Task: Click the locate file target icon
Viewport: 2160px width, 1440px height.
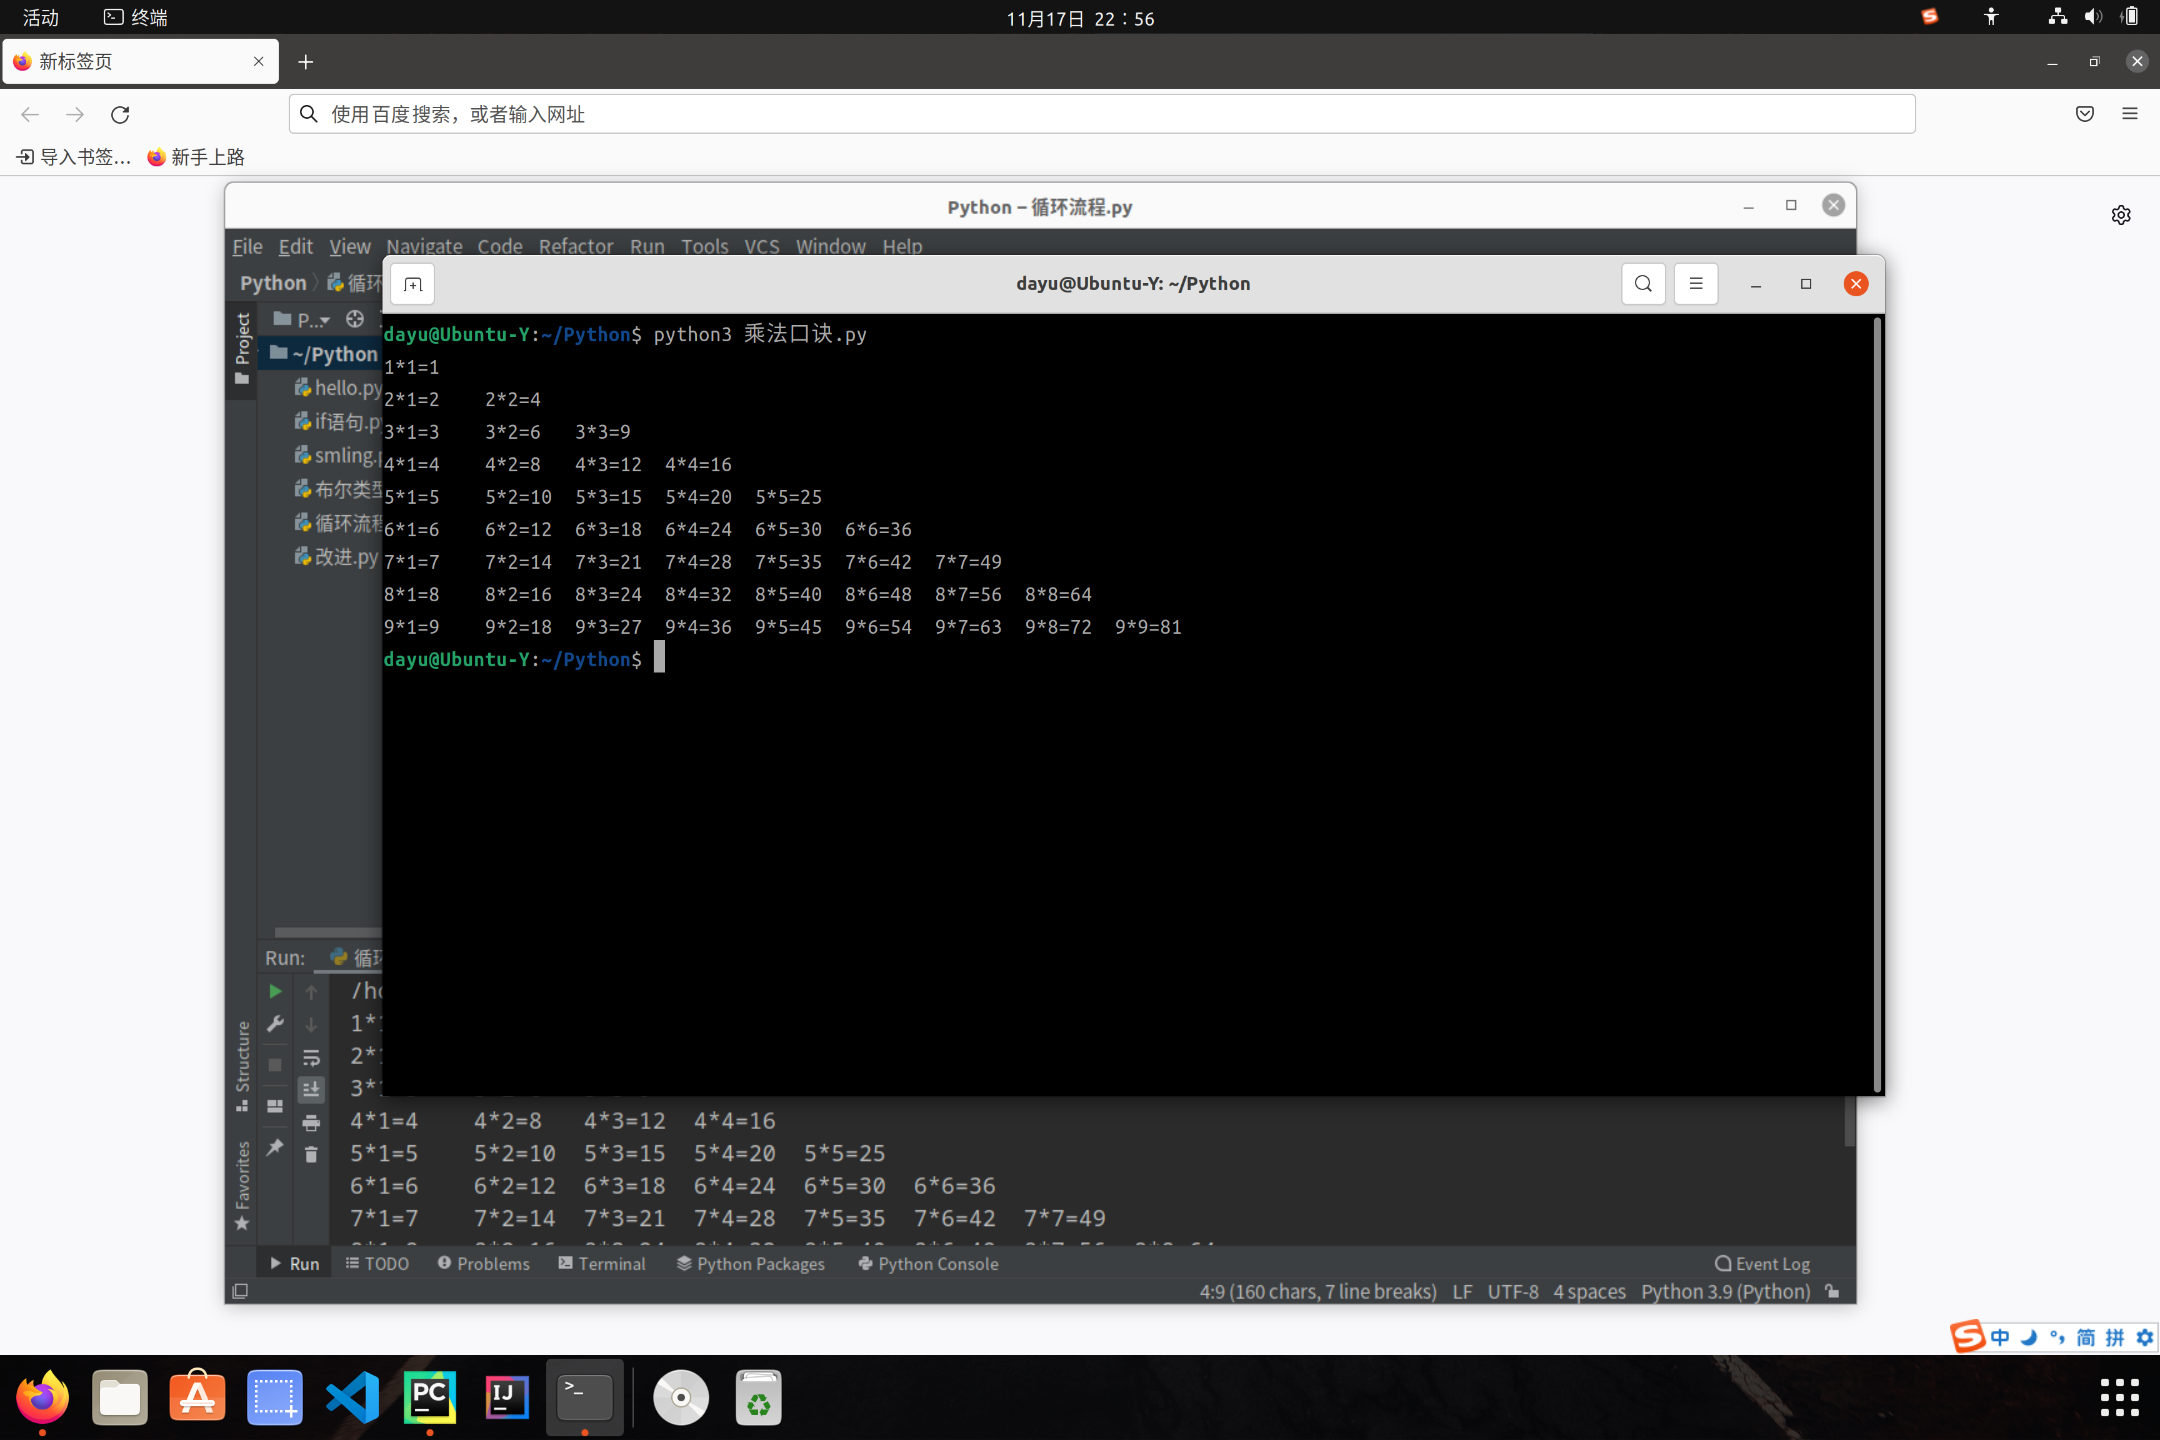Action: (355, 319)
